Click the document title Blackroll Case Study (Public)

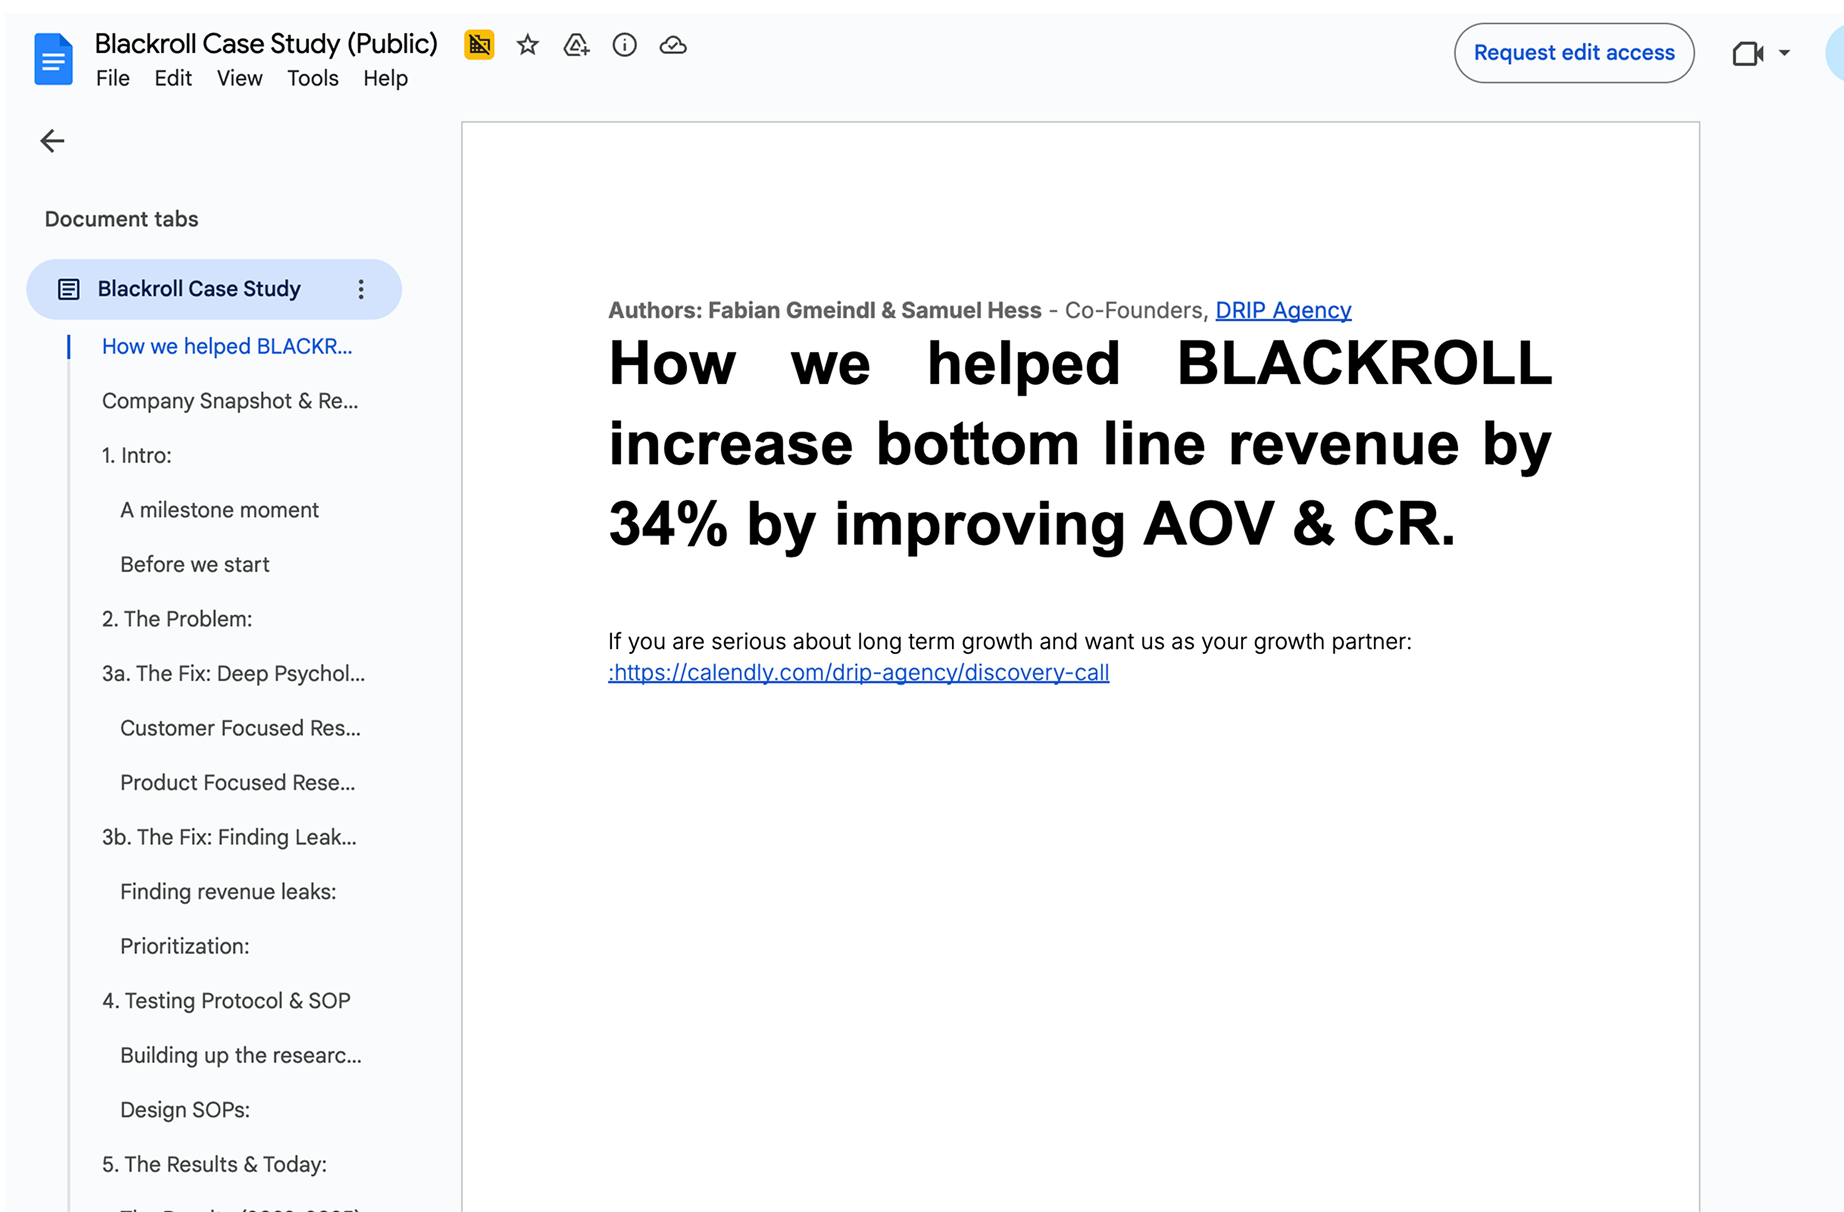coord(266,43)
